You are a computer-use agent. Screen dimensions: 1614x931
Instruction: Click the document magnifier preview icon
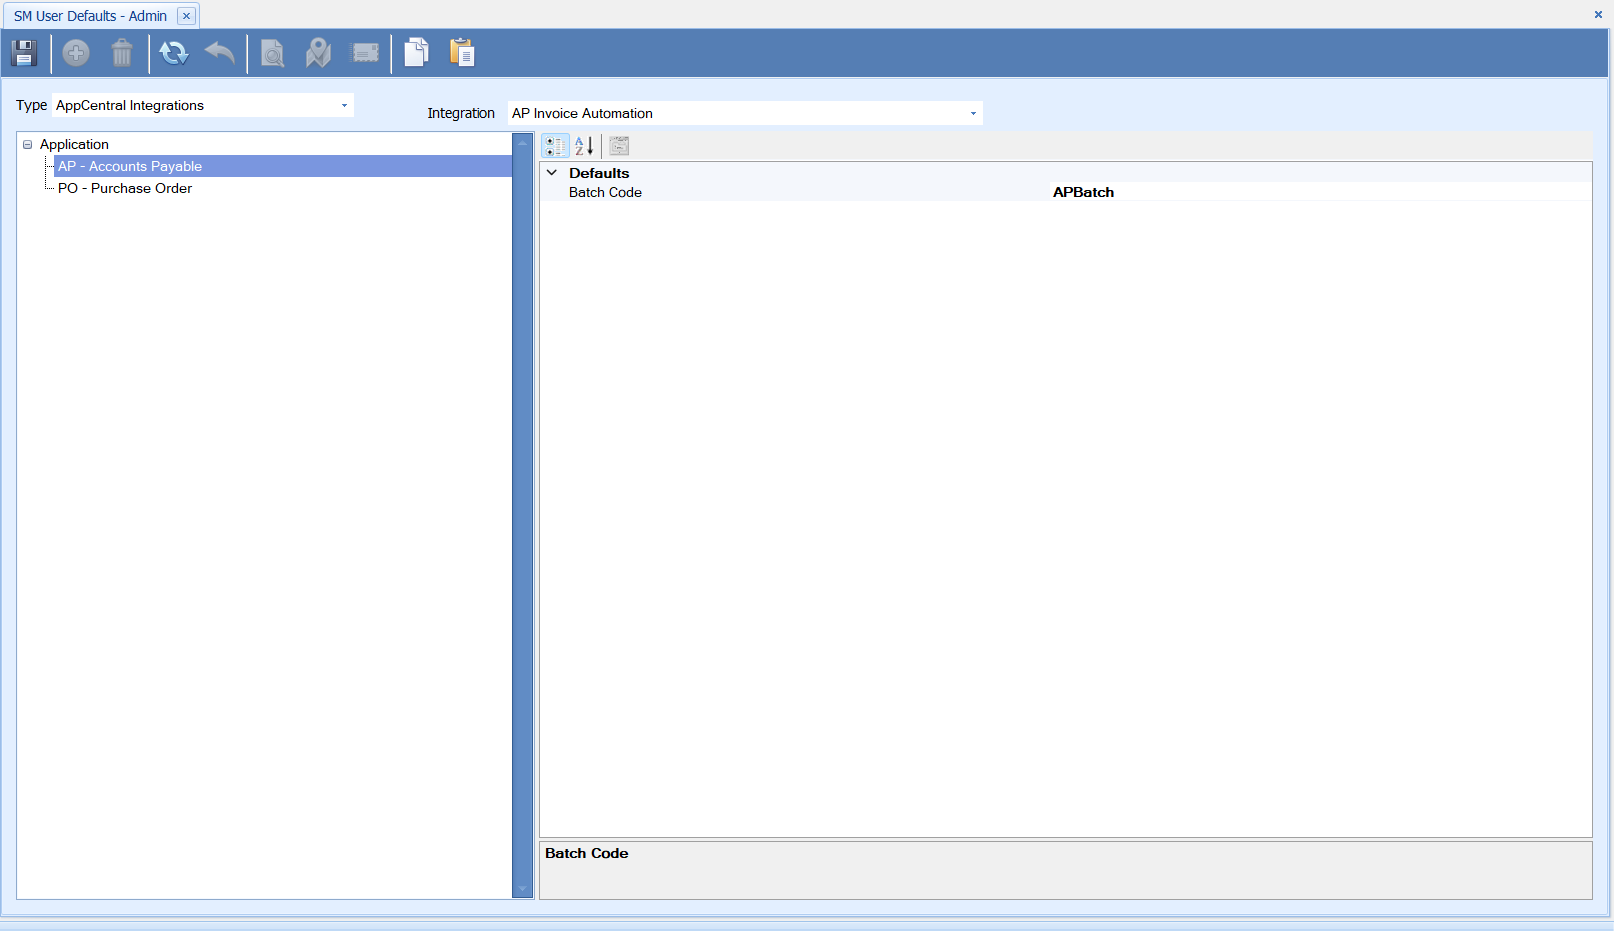pyautogui.click(x=272, y=53)
